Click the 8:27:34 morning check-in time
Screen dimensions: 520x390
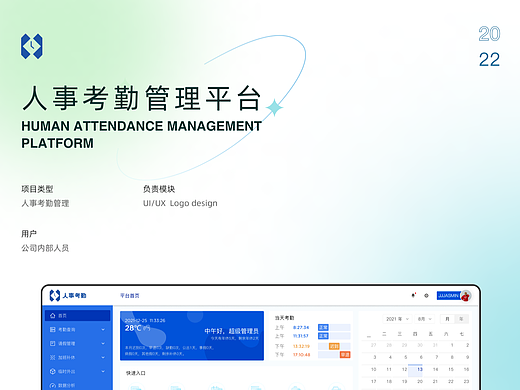[x=301, y=328]
